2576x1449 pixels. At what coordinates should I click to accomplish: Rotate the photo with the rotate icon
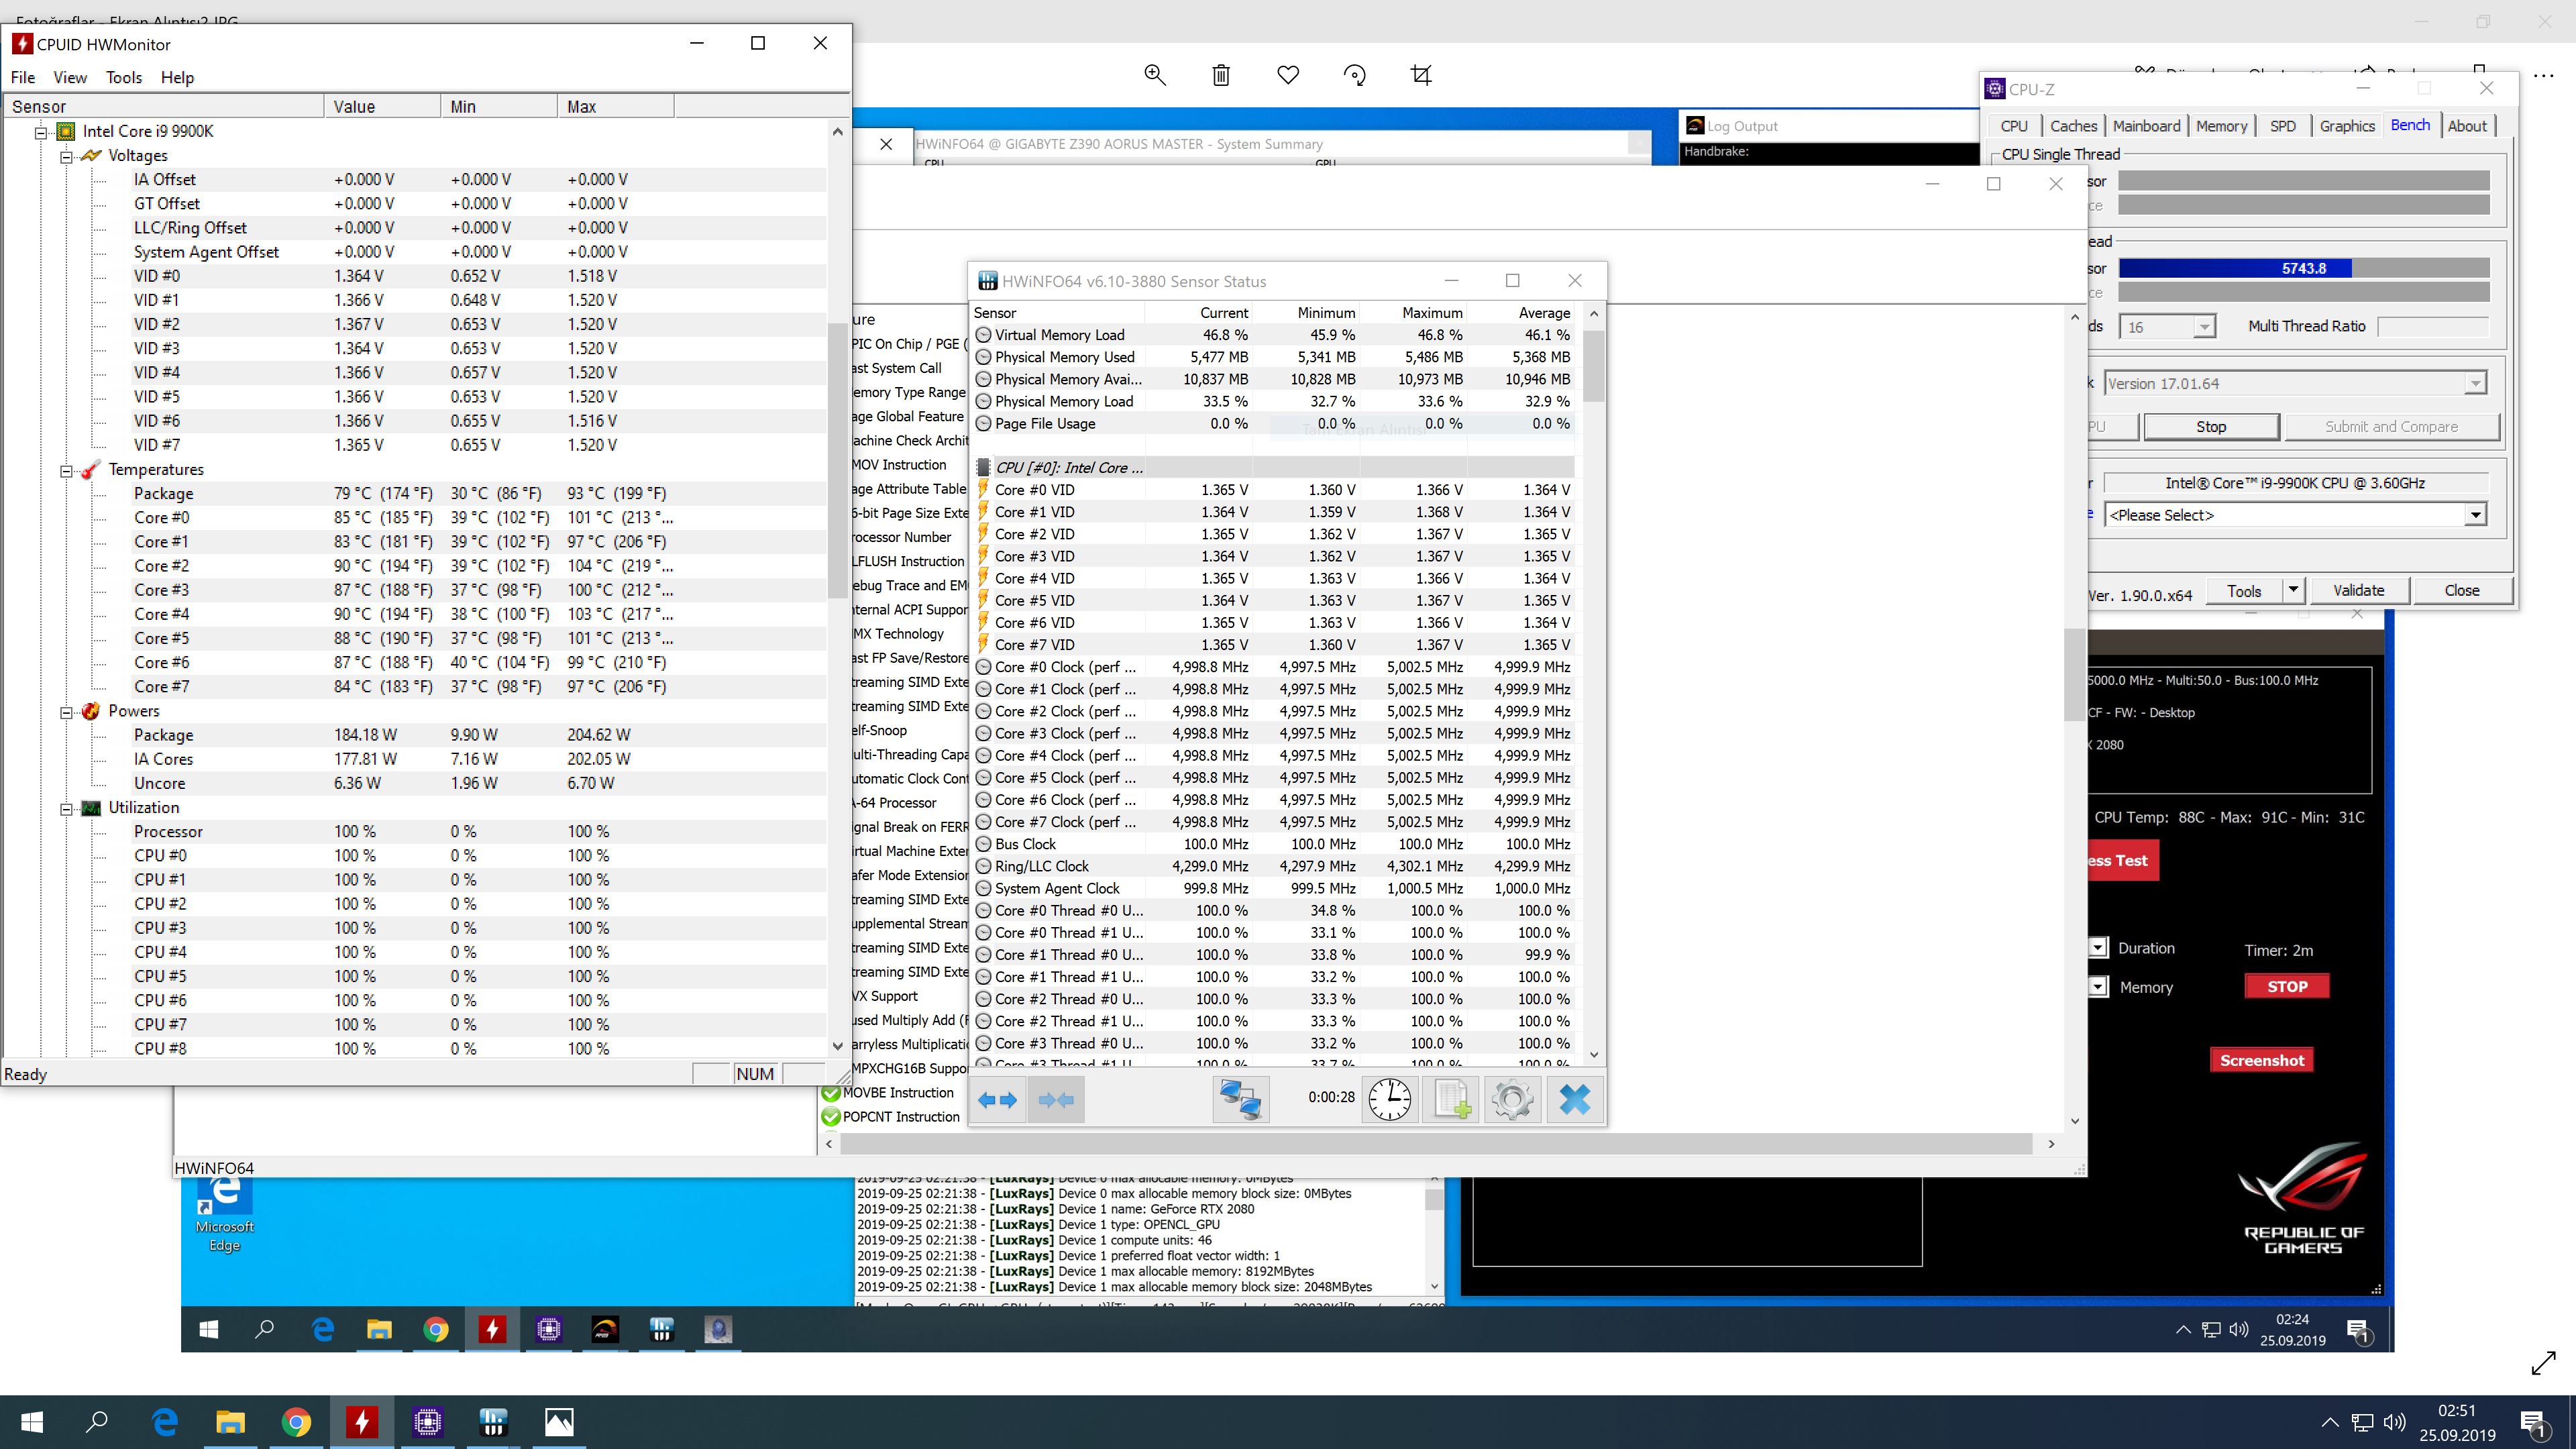pos(1355,75)
